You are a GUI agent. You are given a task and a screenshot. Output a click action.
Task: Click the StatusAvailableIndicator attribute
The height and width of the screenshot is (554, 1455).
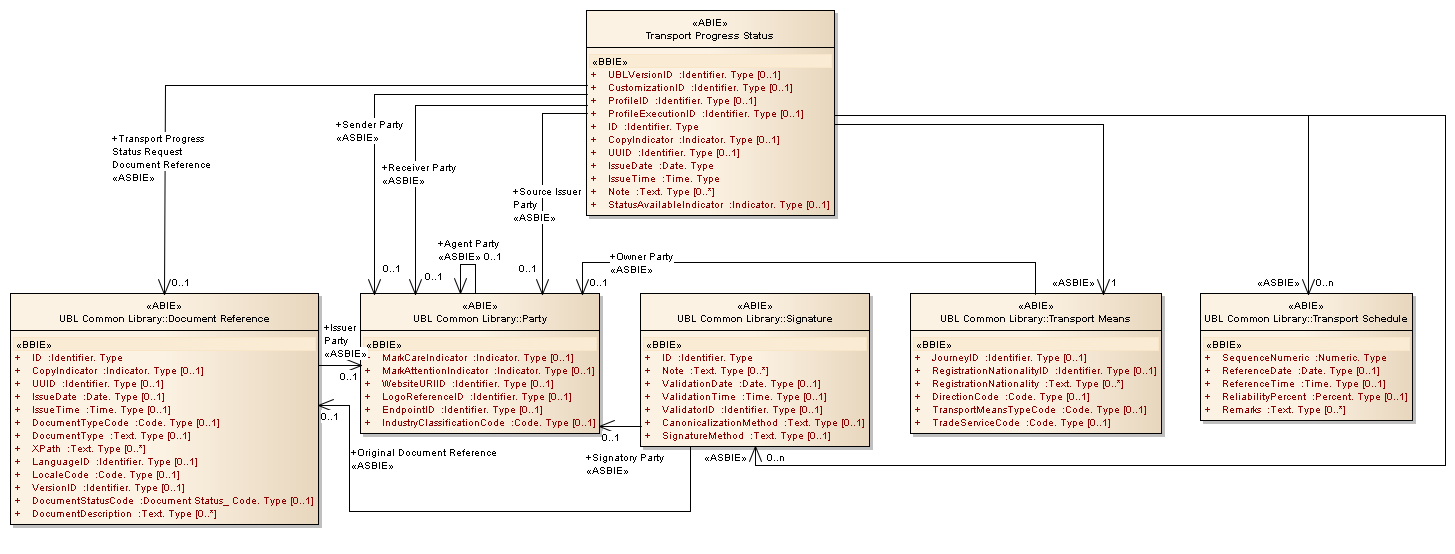point(718,205)
